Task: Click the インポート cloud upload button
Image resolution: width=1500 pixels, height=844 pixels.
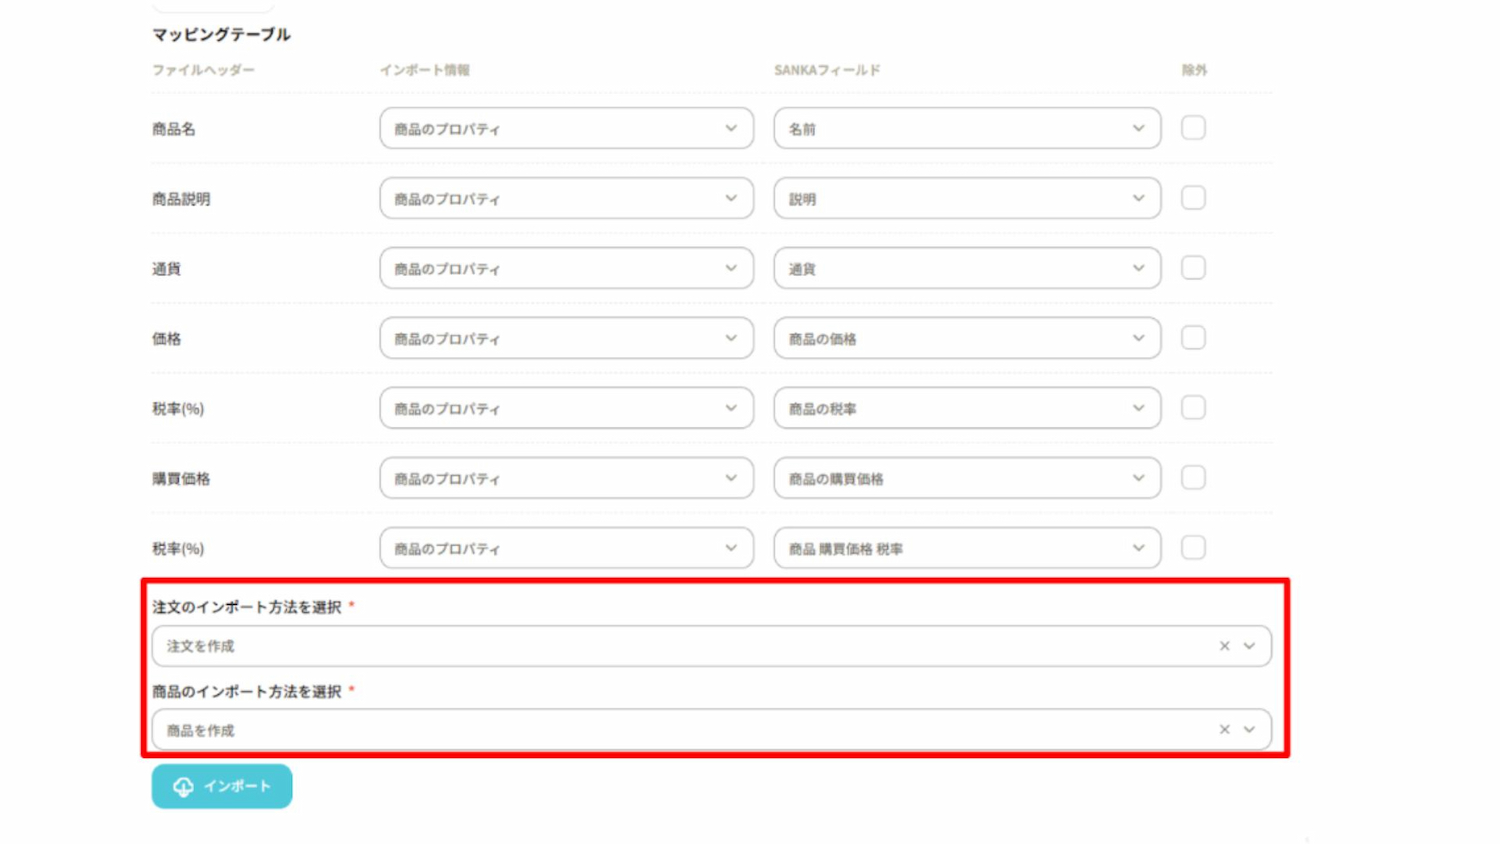Action: point(222,787)
